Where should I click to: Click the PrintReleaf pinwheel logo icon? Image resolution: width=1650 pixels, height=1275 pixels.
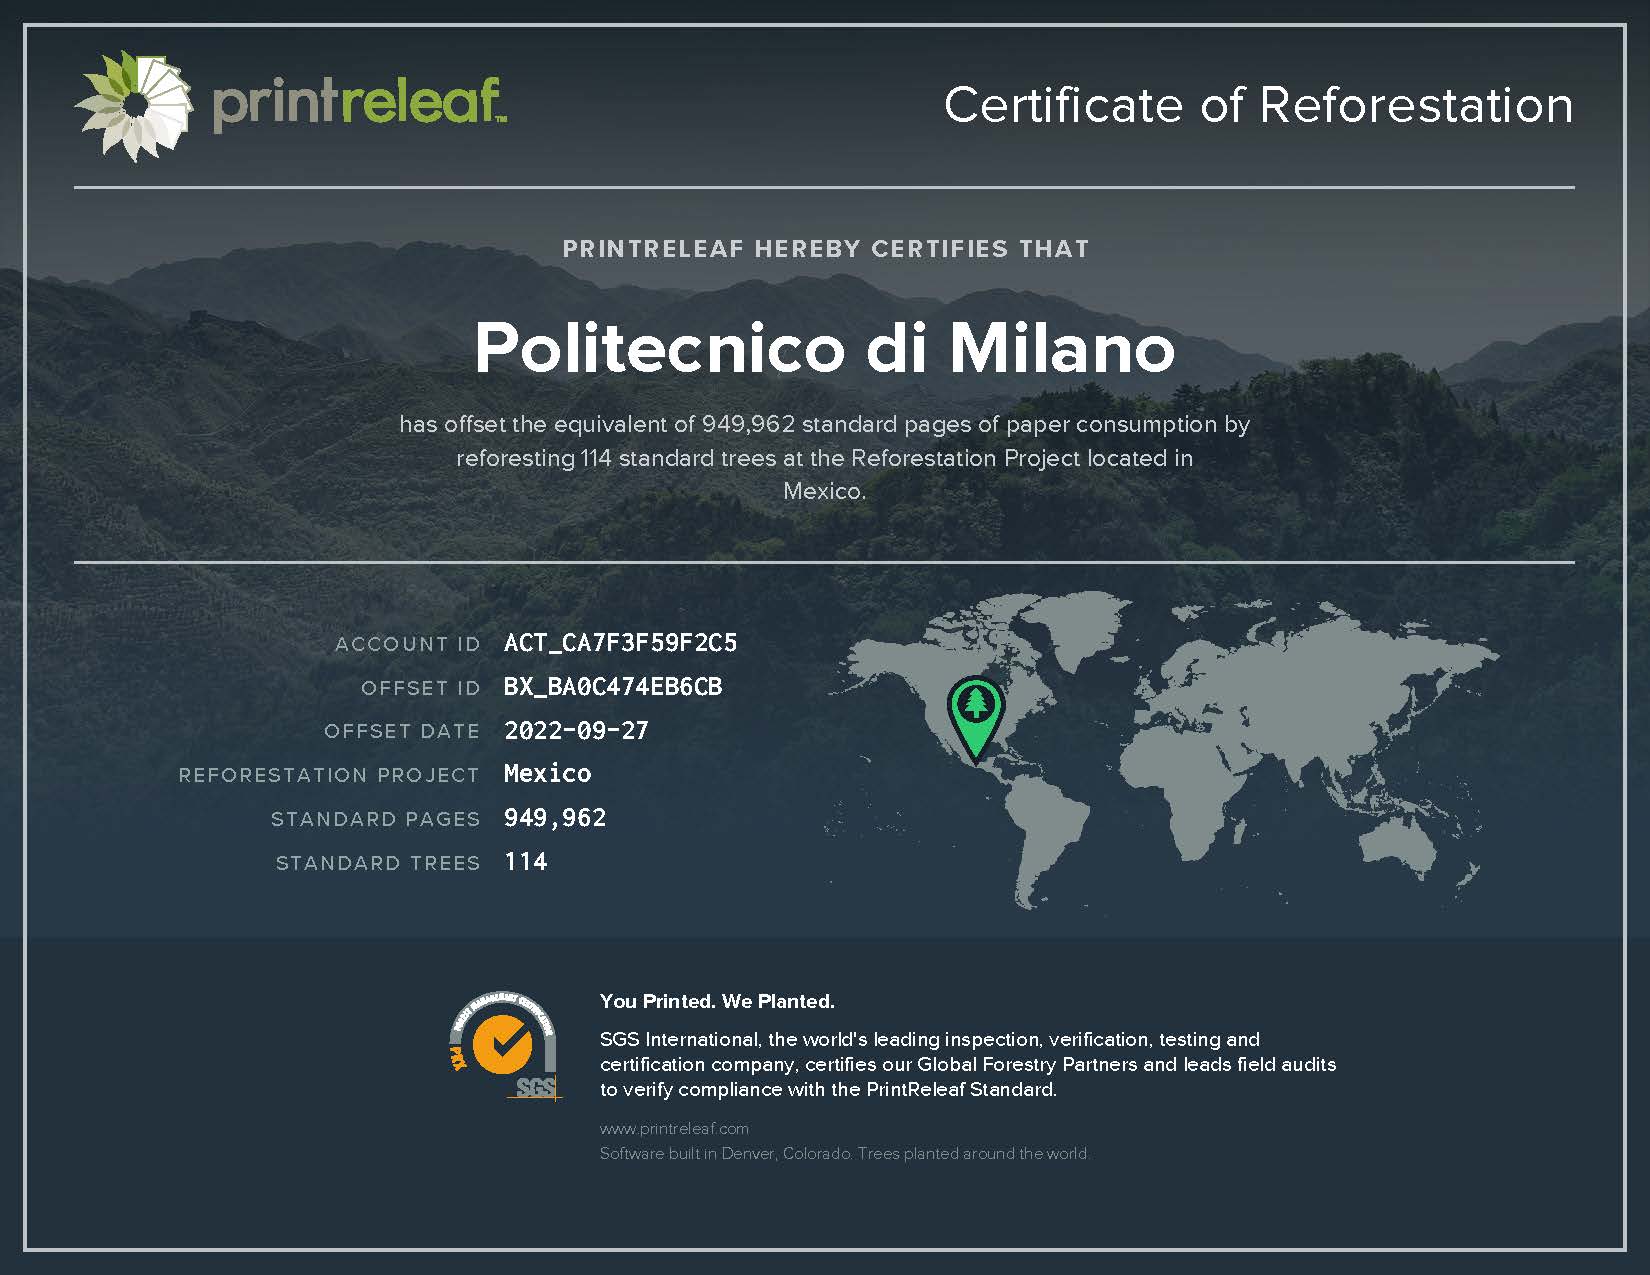(x=133, y=106)
